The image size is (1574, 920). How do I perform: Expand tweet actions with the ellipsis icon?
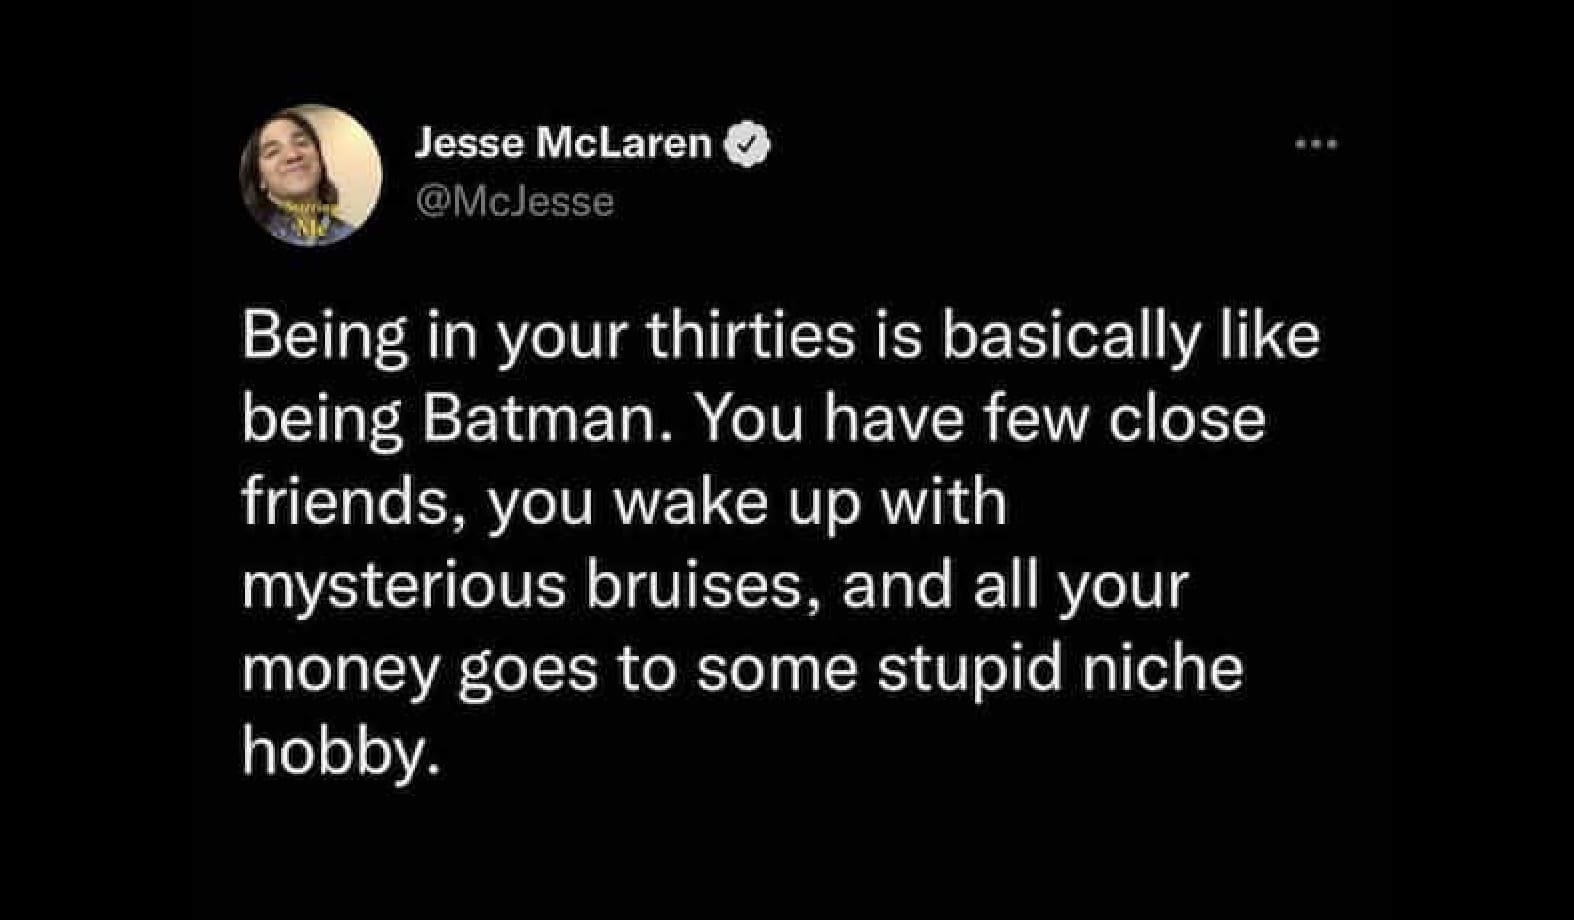[x=1318, y=145]
